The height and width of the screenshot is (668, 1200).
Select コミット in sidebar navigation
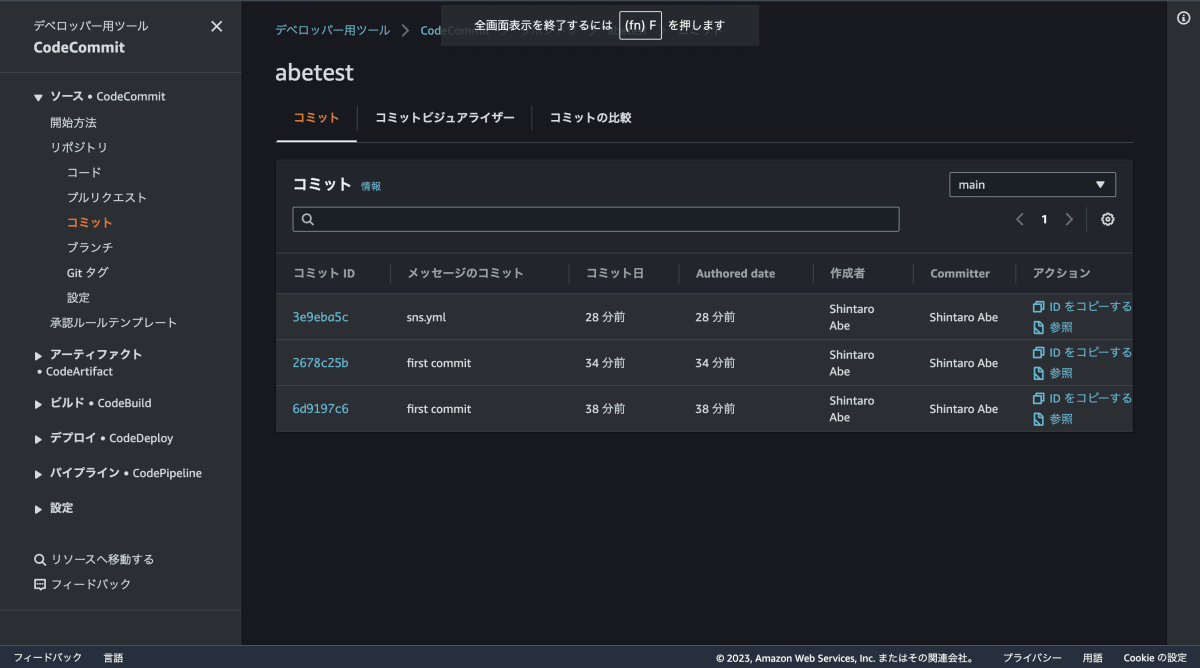[90, 222]
